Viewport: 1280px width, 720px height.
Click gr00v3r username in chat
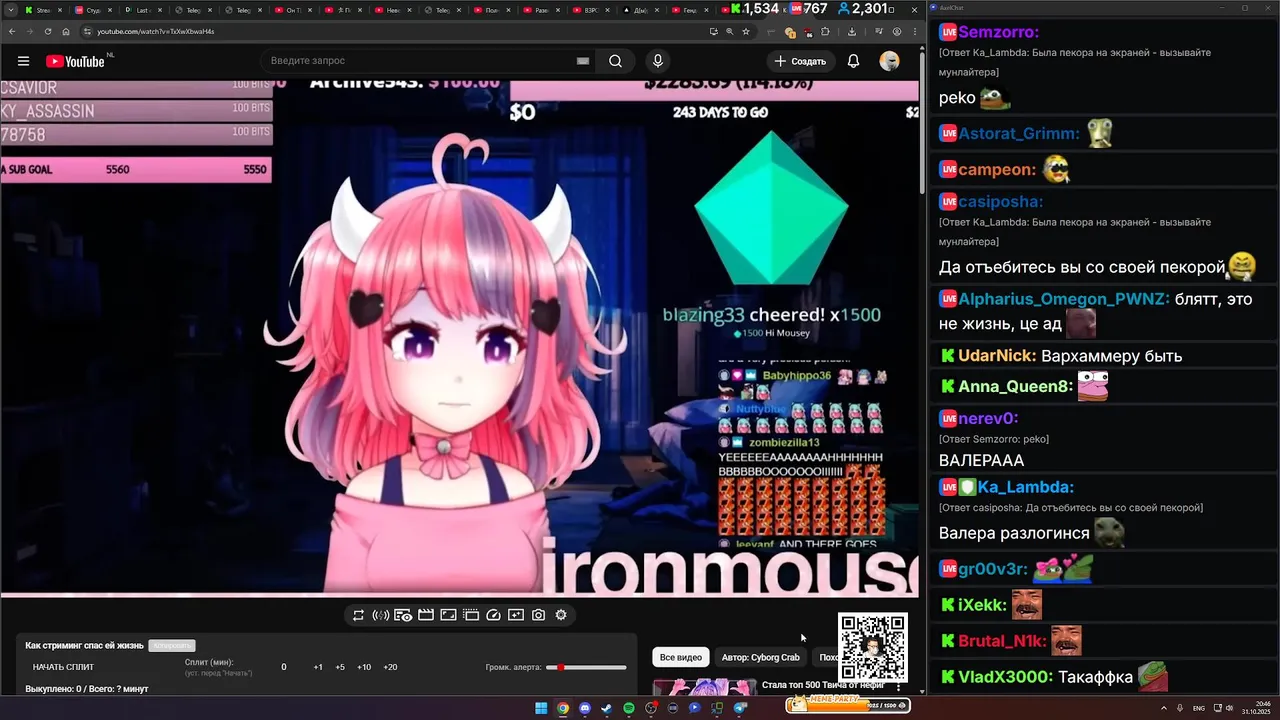993,569
